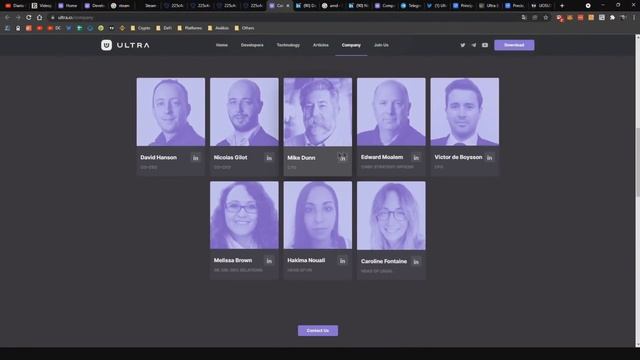This screenshot has width=640, height=360.
Task: Open the bookmarks folder left of Others
Action: pos(218,28)
